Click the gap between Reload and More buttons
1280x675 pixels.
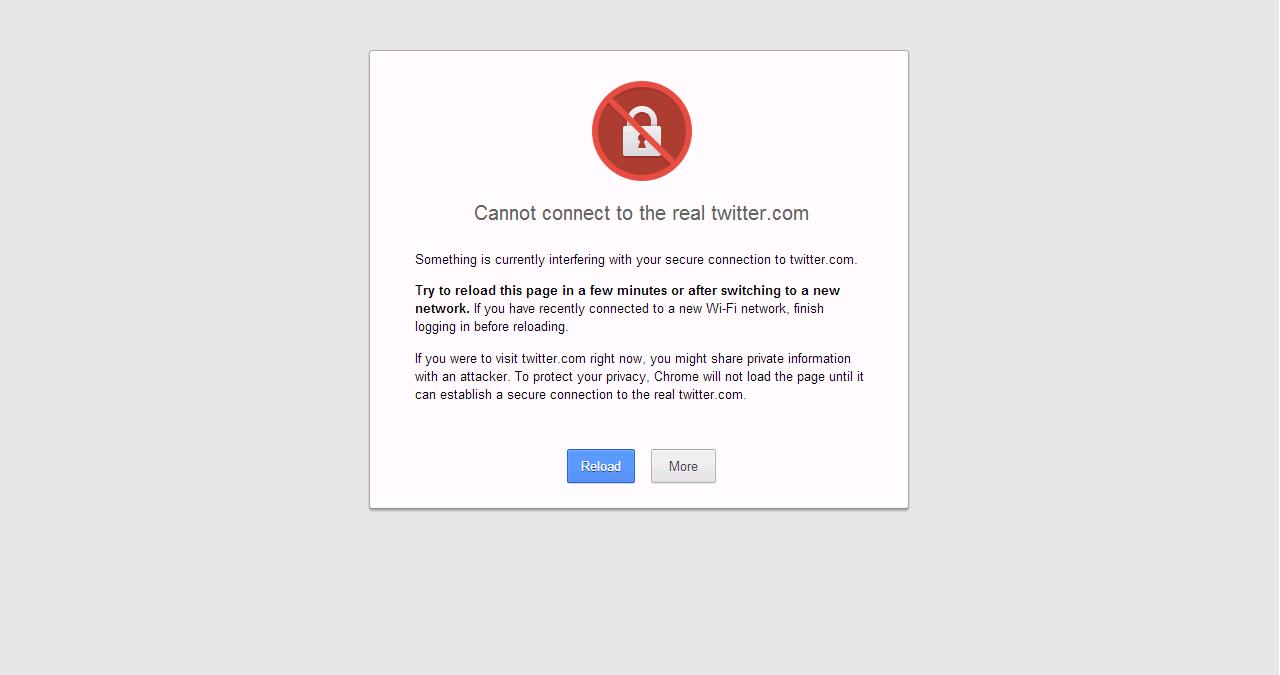point(643,466)
